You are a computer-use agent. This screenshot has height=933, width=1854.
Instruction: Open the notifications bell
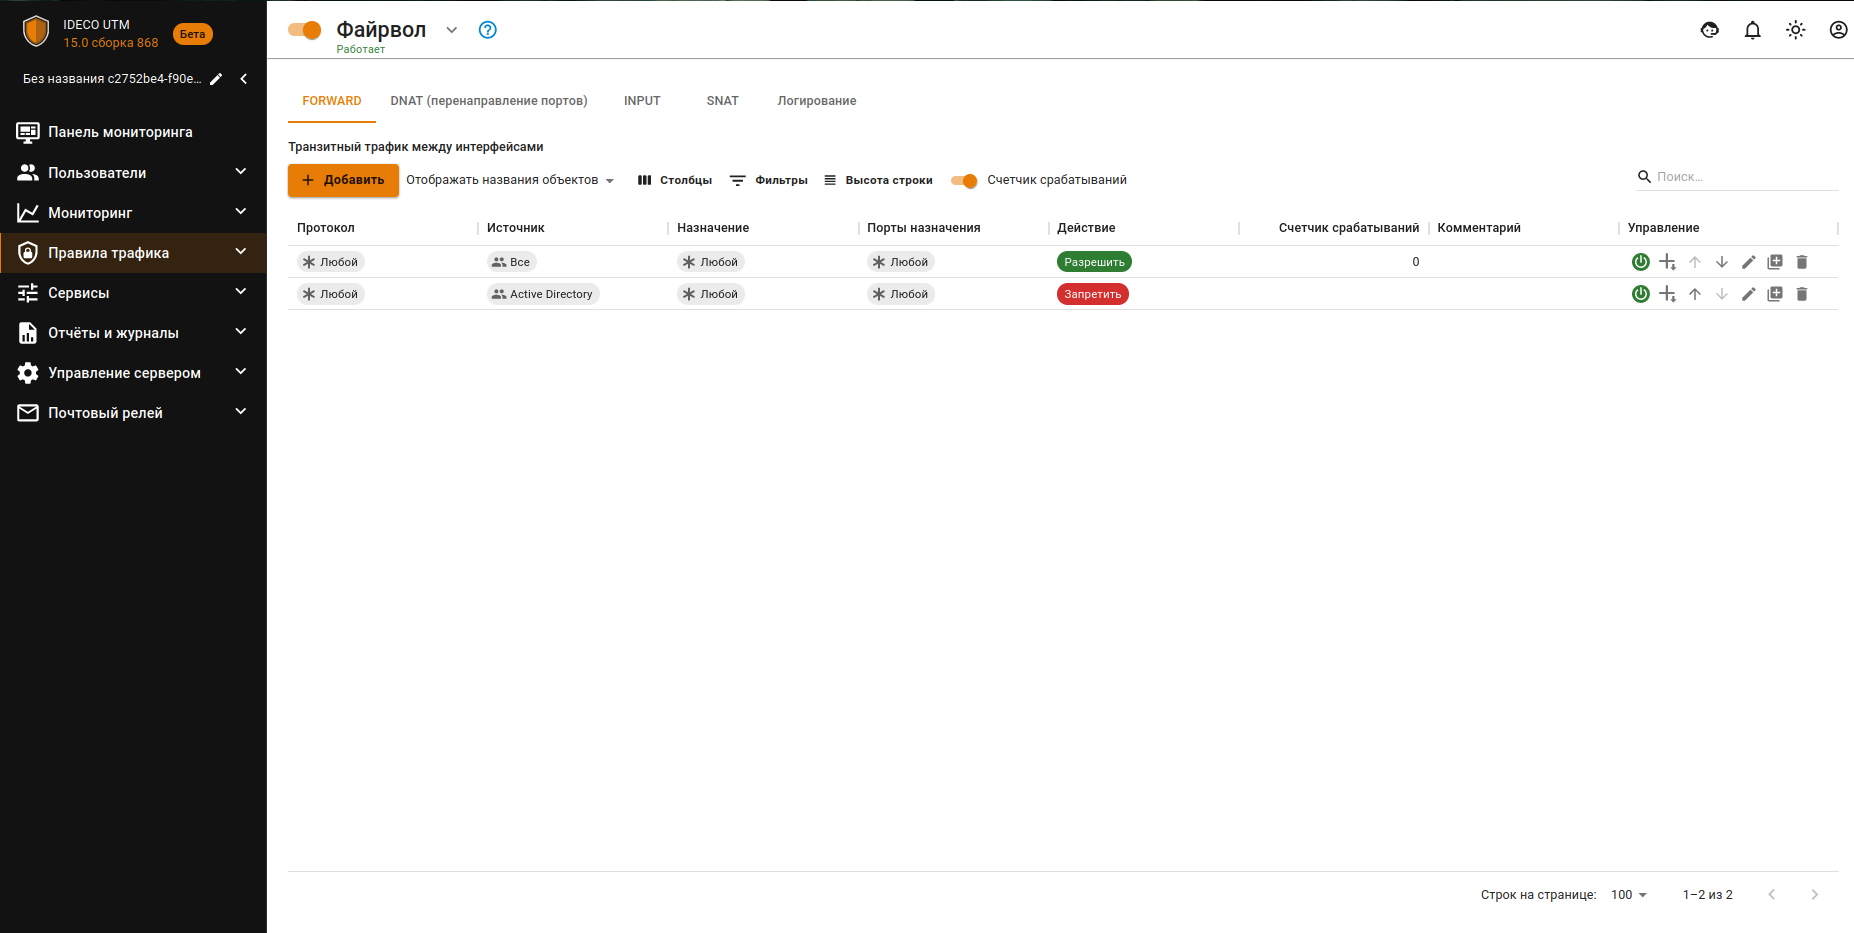click(x=1752, y=30)
